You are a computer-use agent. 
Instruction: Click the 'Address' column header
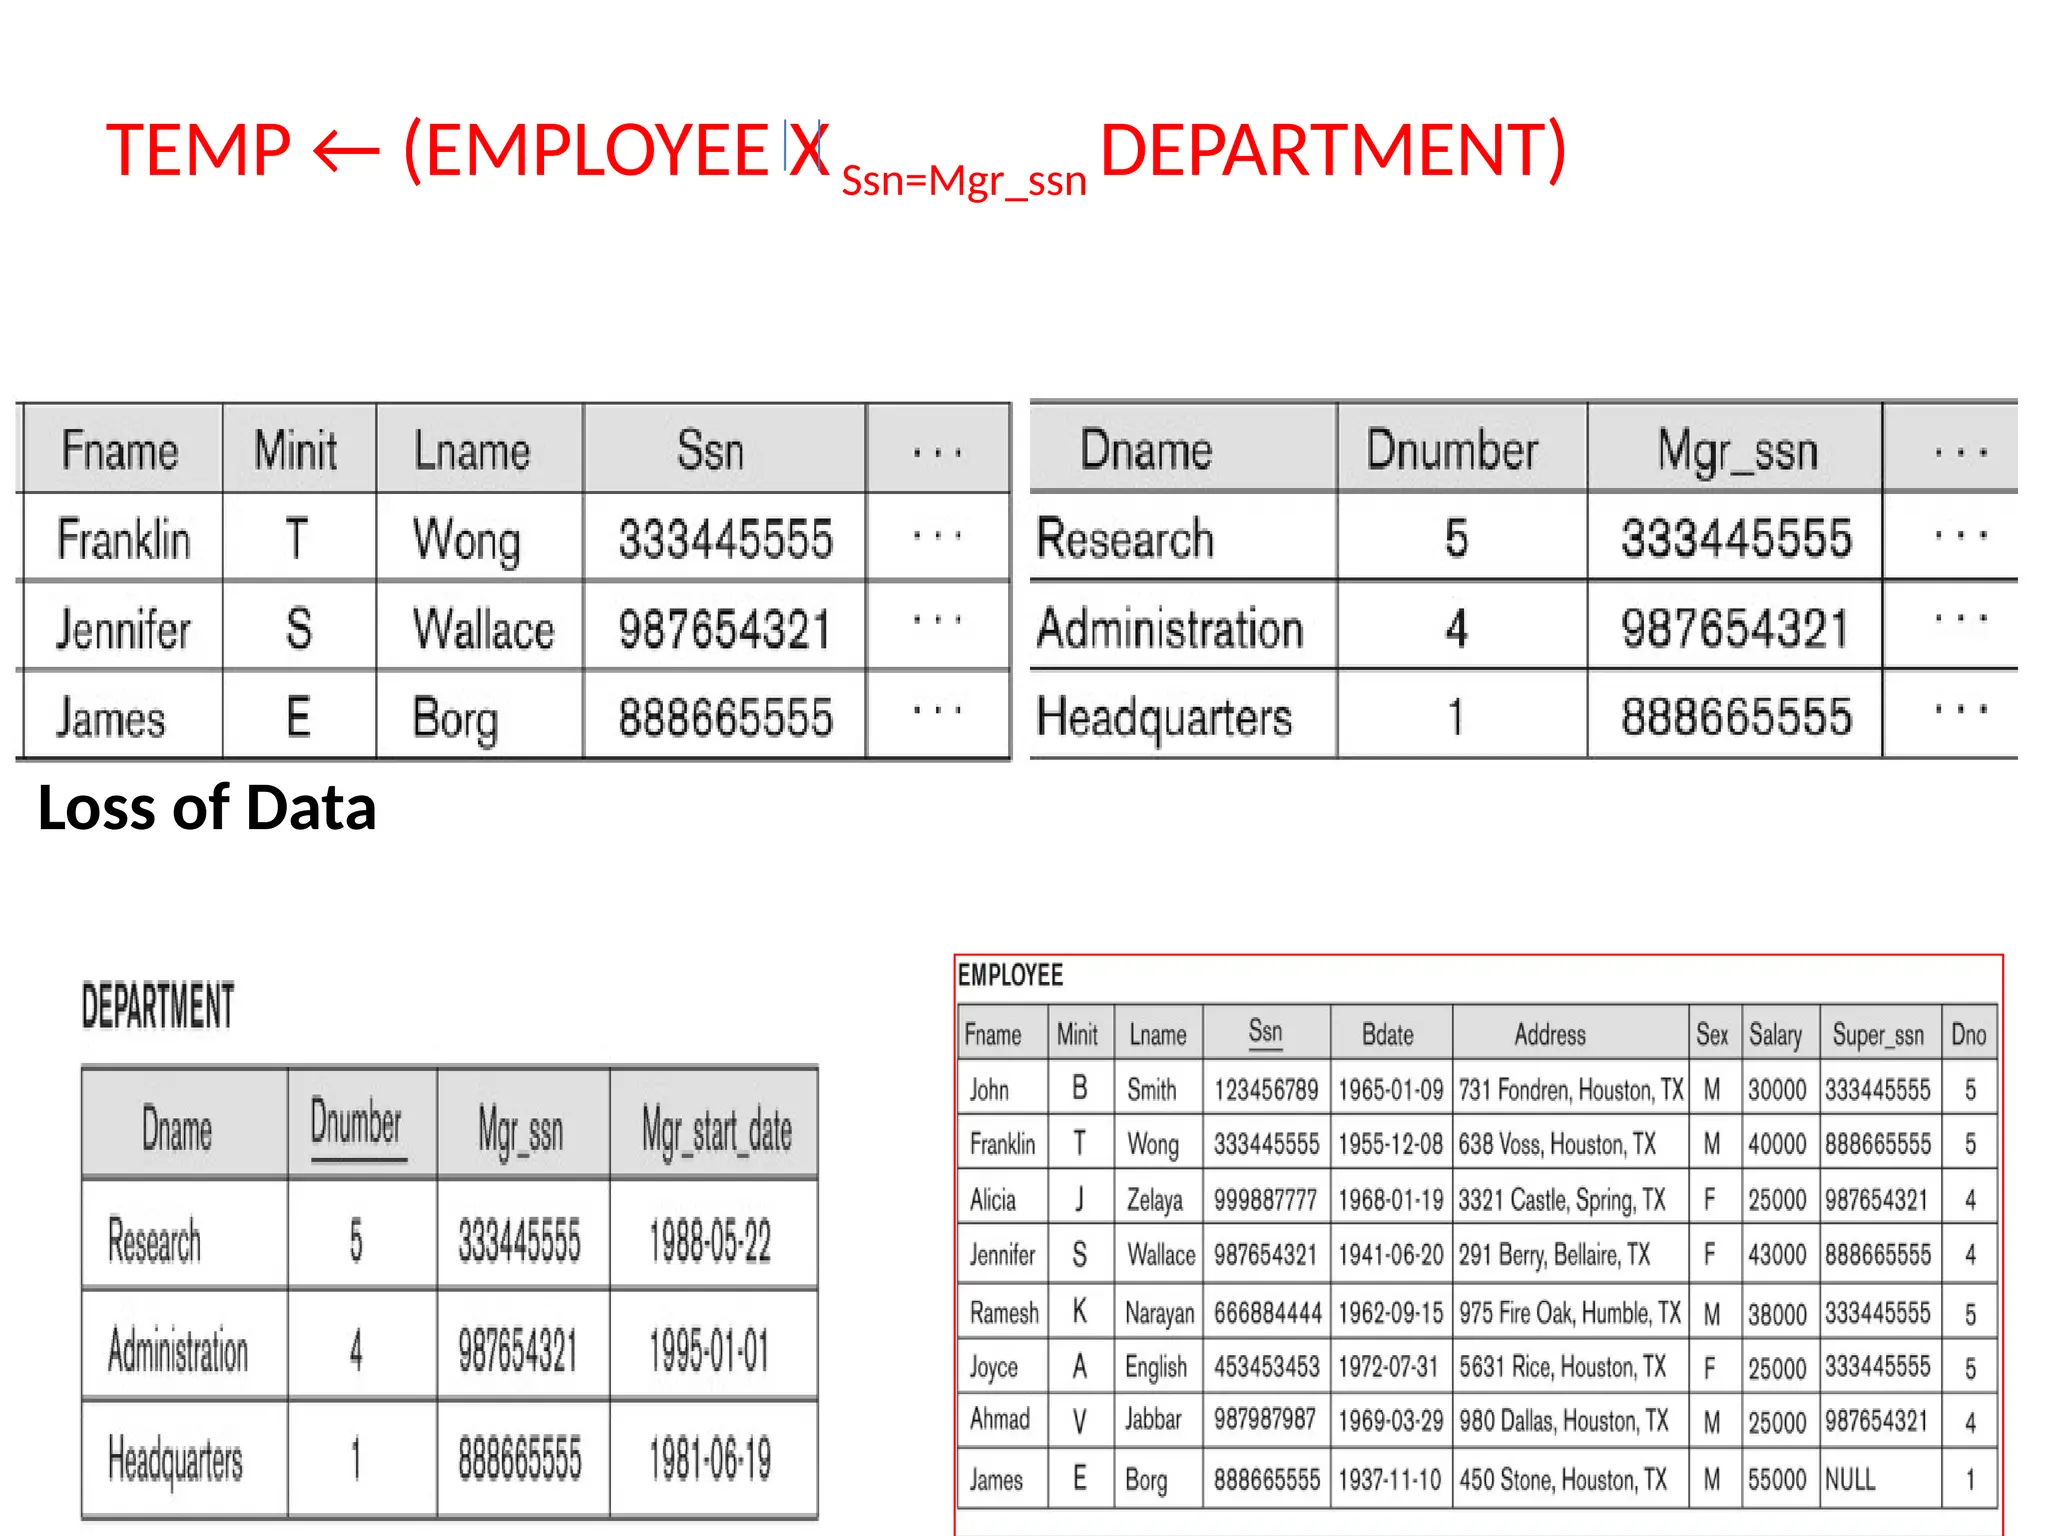pos(1549,1034)
